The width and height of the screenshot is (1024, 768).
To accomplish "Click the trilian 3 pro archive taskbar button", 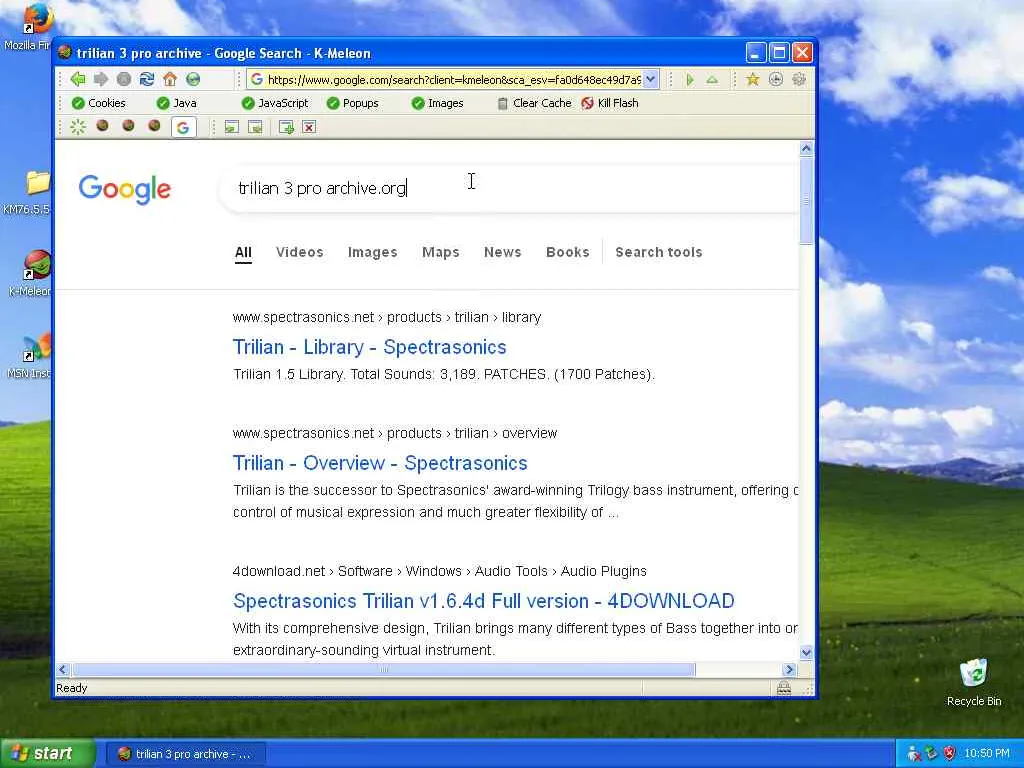I will coord(186,754).
